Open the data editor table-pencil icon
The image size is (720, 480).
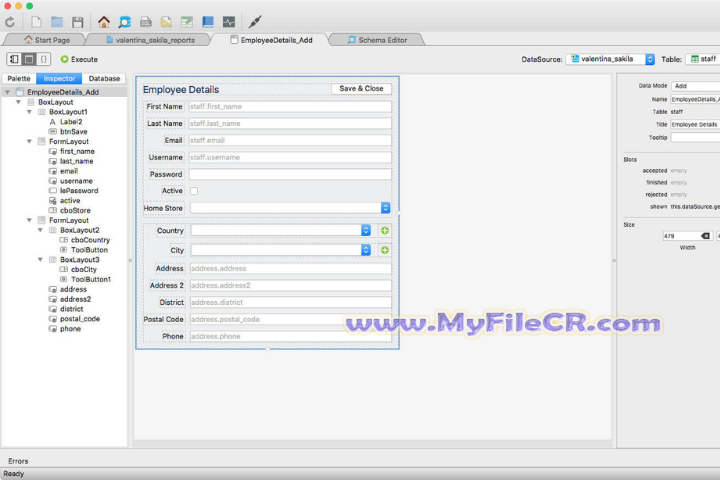[187, 22]
